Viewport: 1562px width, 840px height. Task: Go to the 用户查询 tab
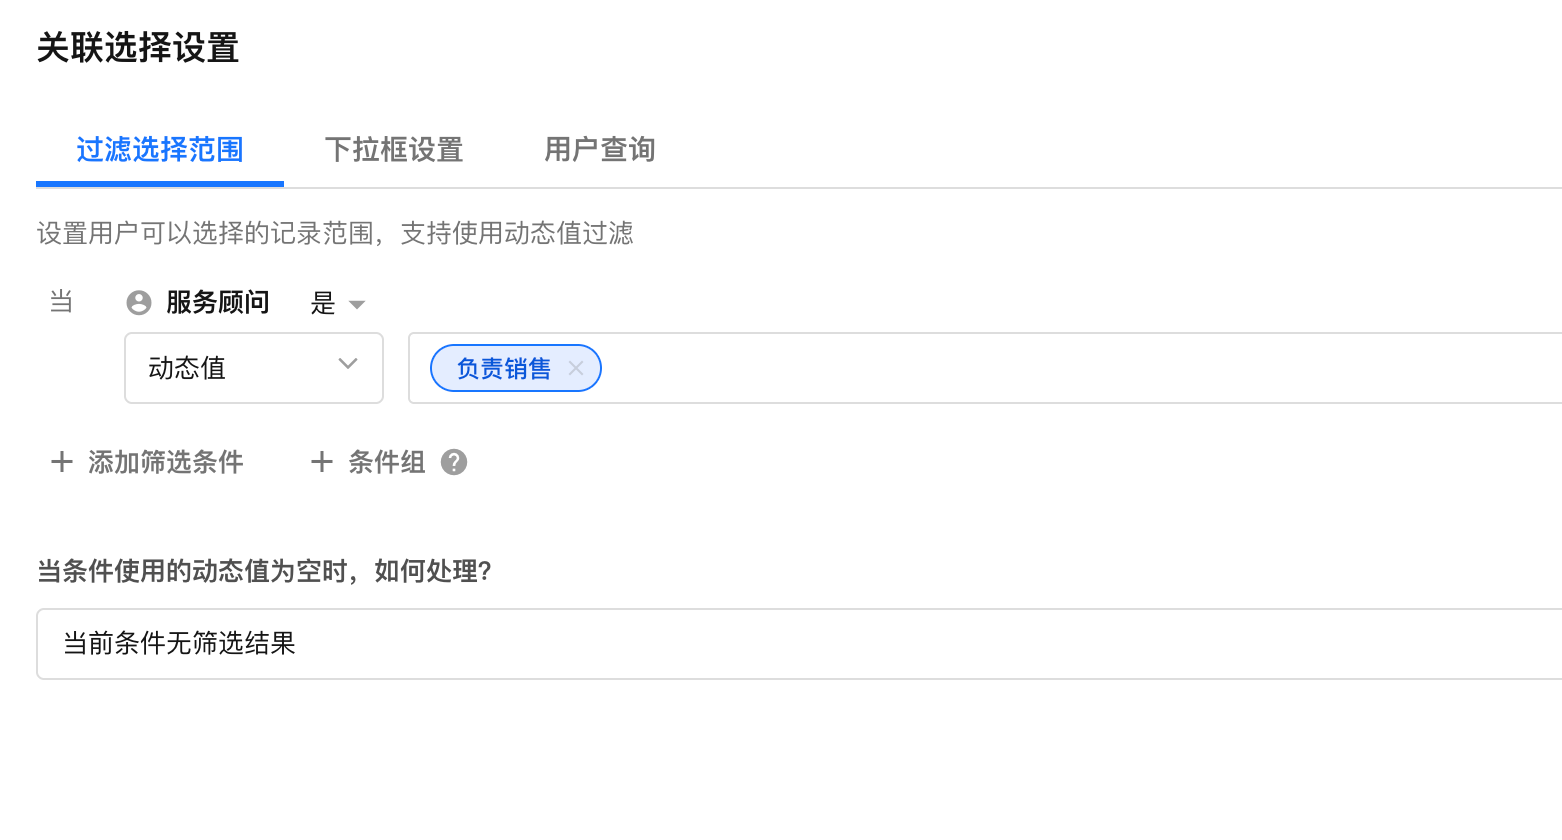[599, 150]
